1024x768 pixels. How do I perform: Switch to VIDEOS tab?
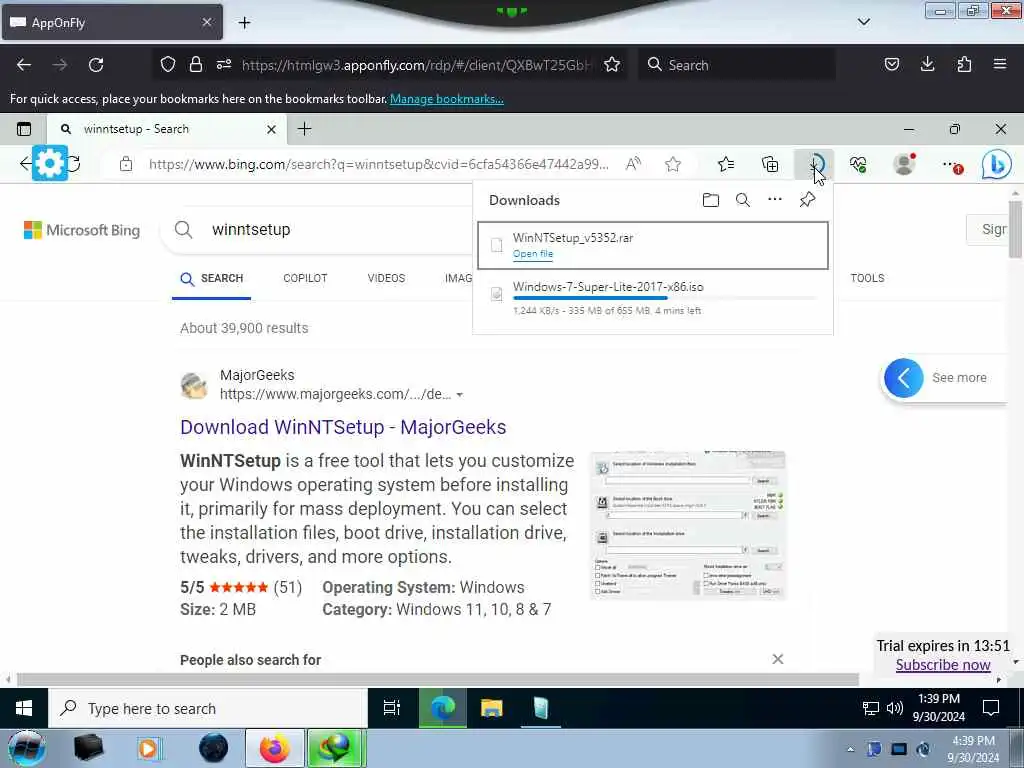386,278
